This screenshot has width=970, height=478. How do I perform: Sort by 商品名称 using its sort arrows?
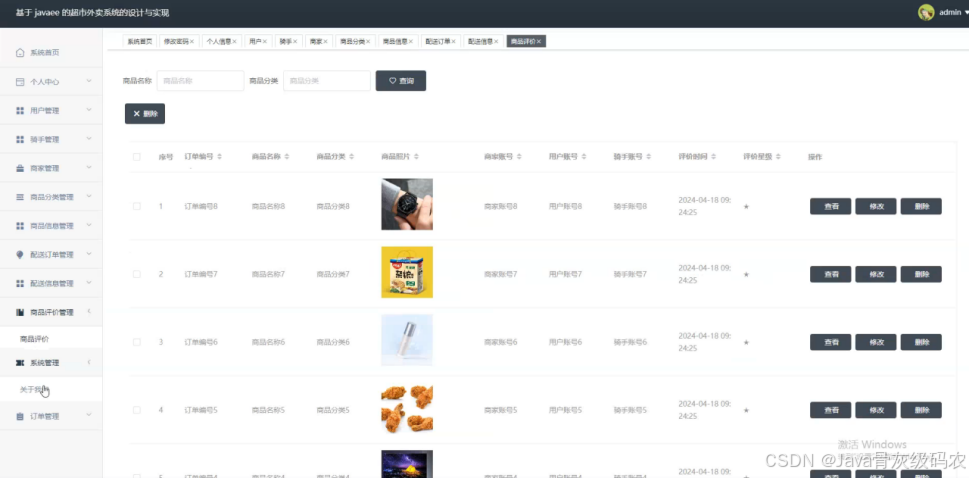tap(286, 157)
